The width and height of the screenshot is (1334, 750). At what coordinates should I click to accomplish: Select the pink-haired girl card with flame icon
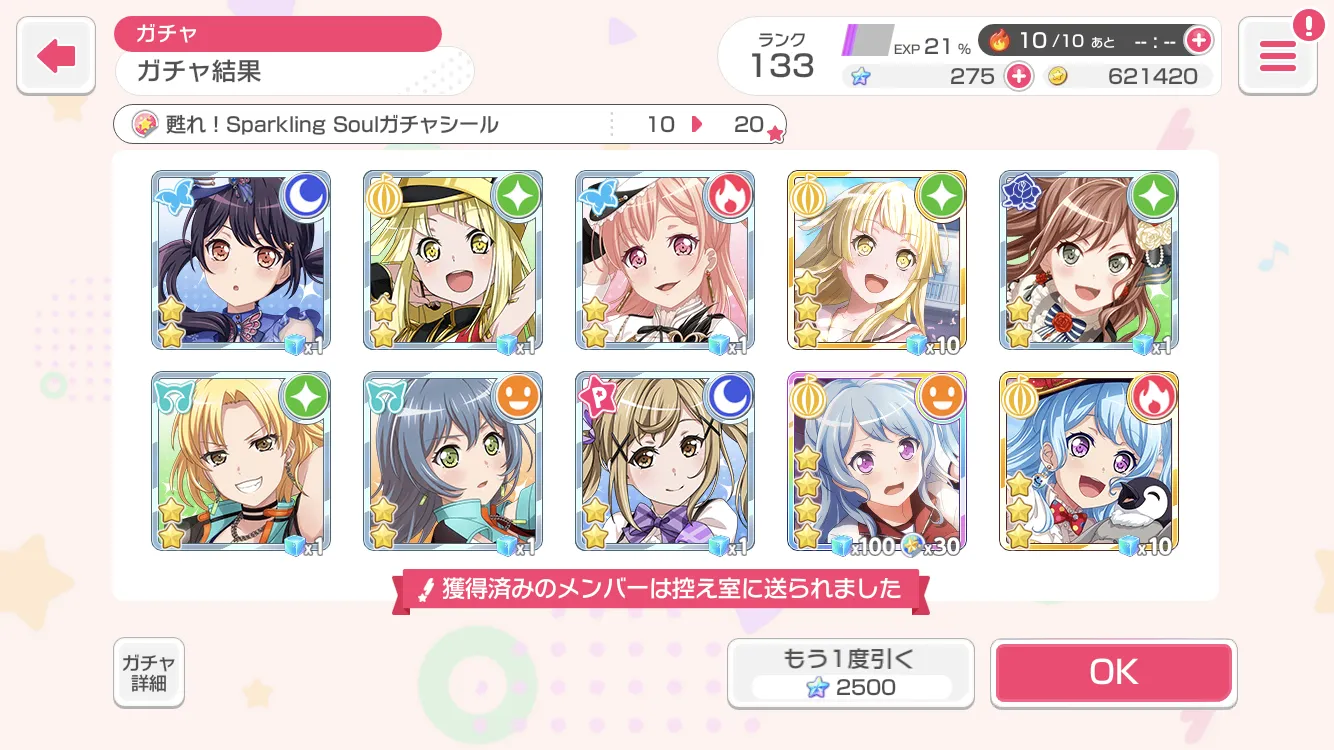coord(665,260)
